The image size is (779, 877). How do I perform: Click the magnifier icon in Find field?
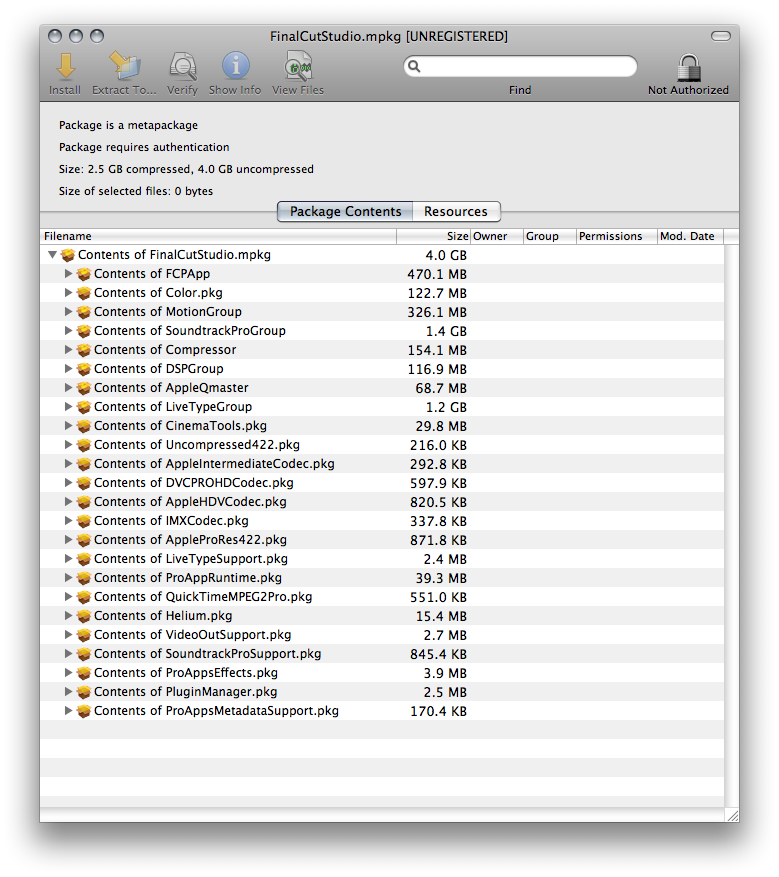[x=414, y=67]
